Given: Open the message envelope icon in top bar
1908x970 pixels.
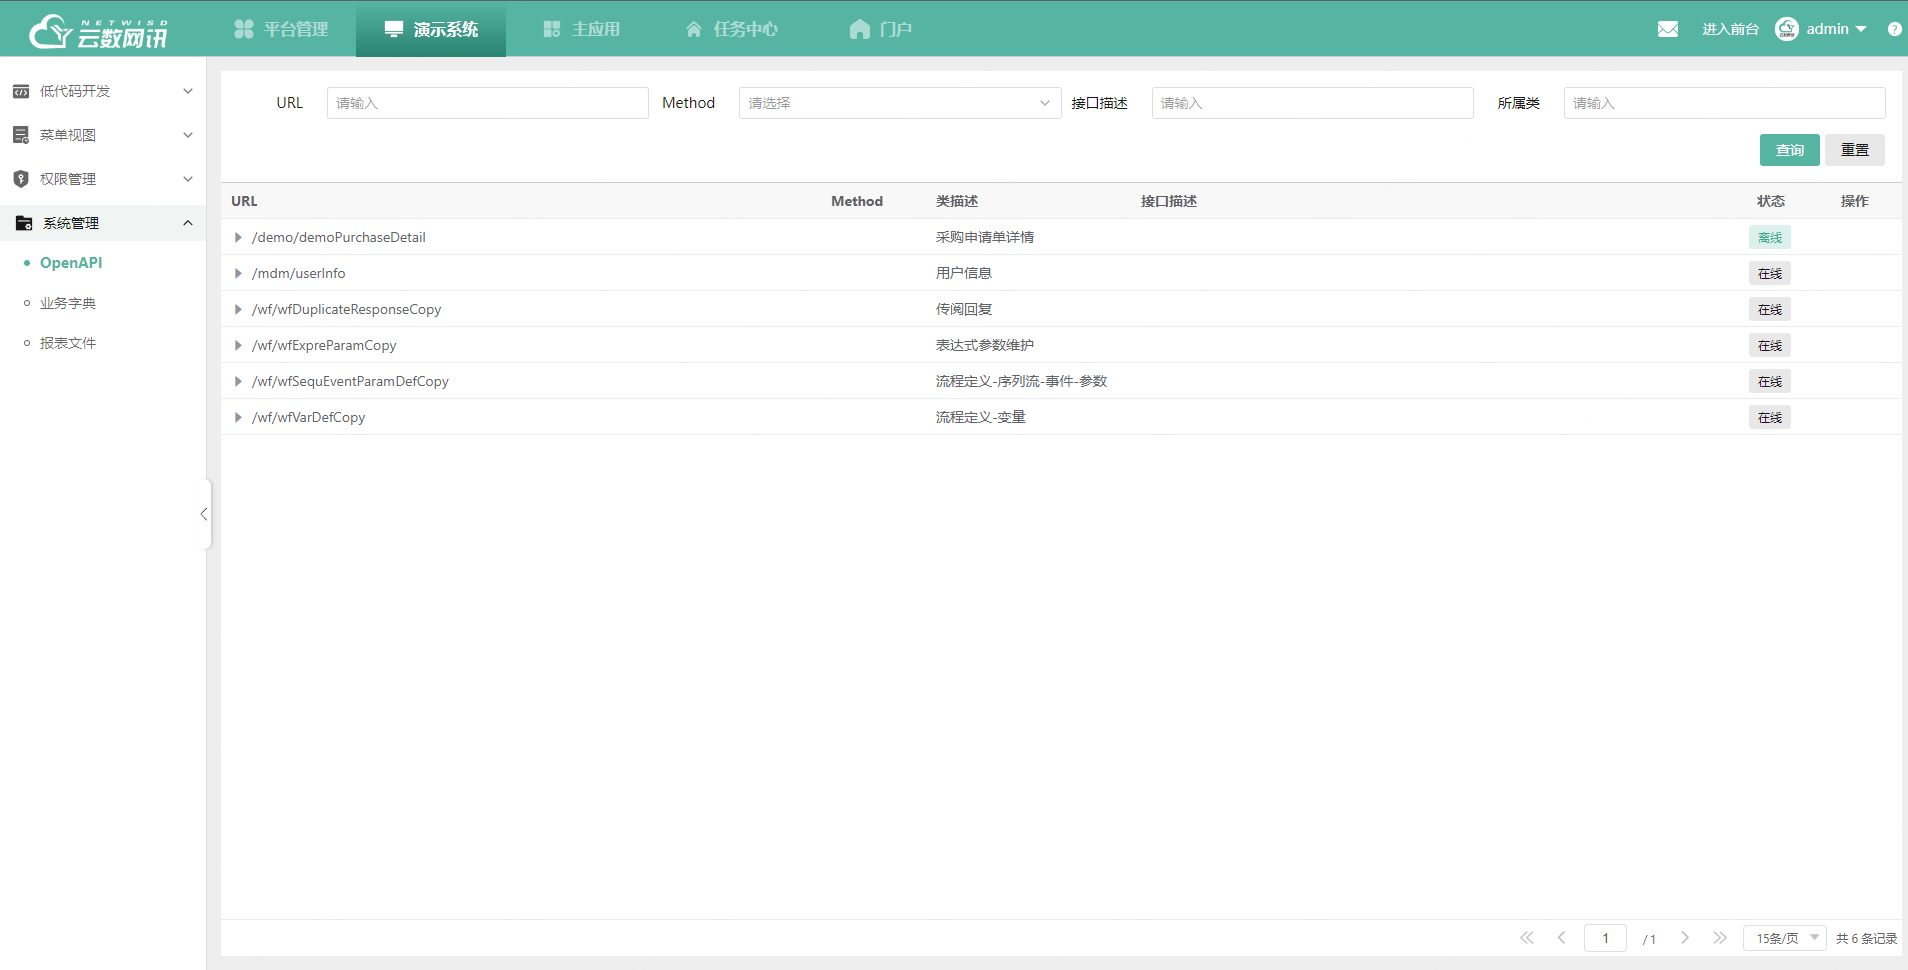Looking at the screenshot, I should click(1667, 28).
